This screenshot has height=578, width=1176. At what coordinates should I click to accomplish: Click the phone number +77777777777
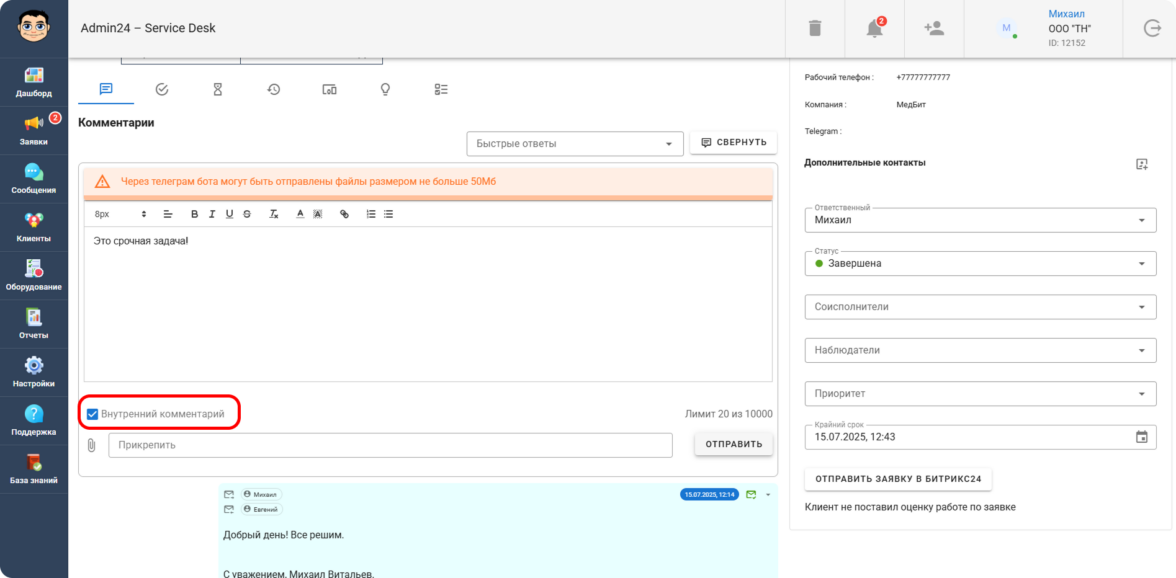tap(923, 77)
